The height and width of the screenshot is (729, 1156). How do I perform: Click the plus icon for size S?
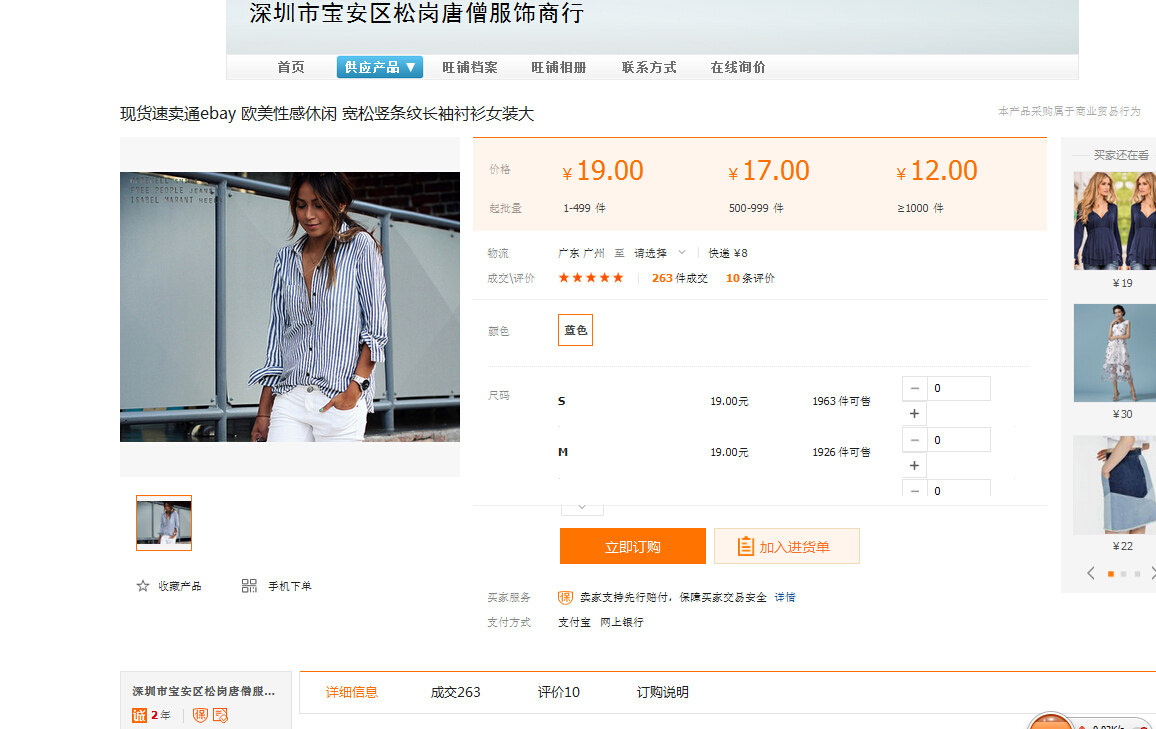click(914, 414)
